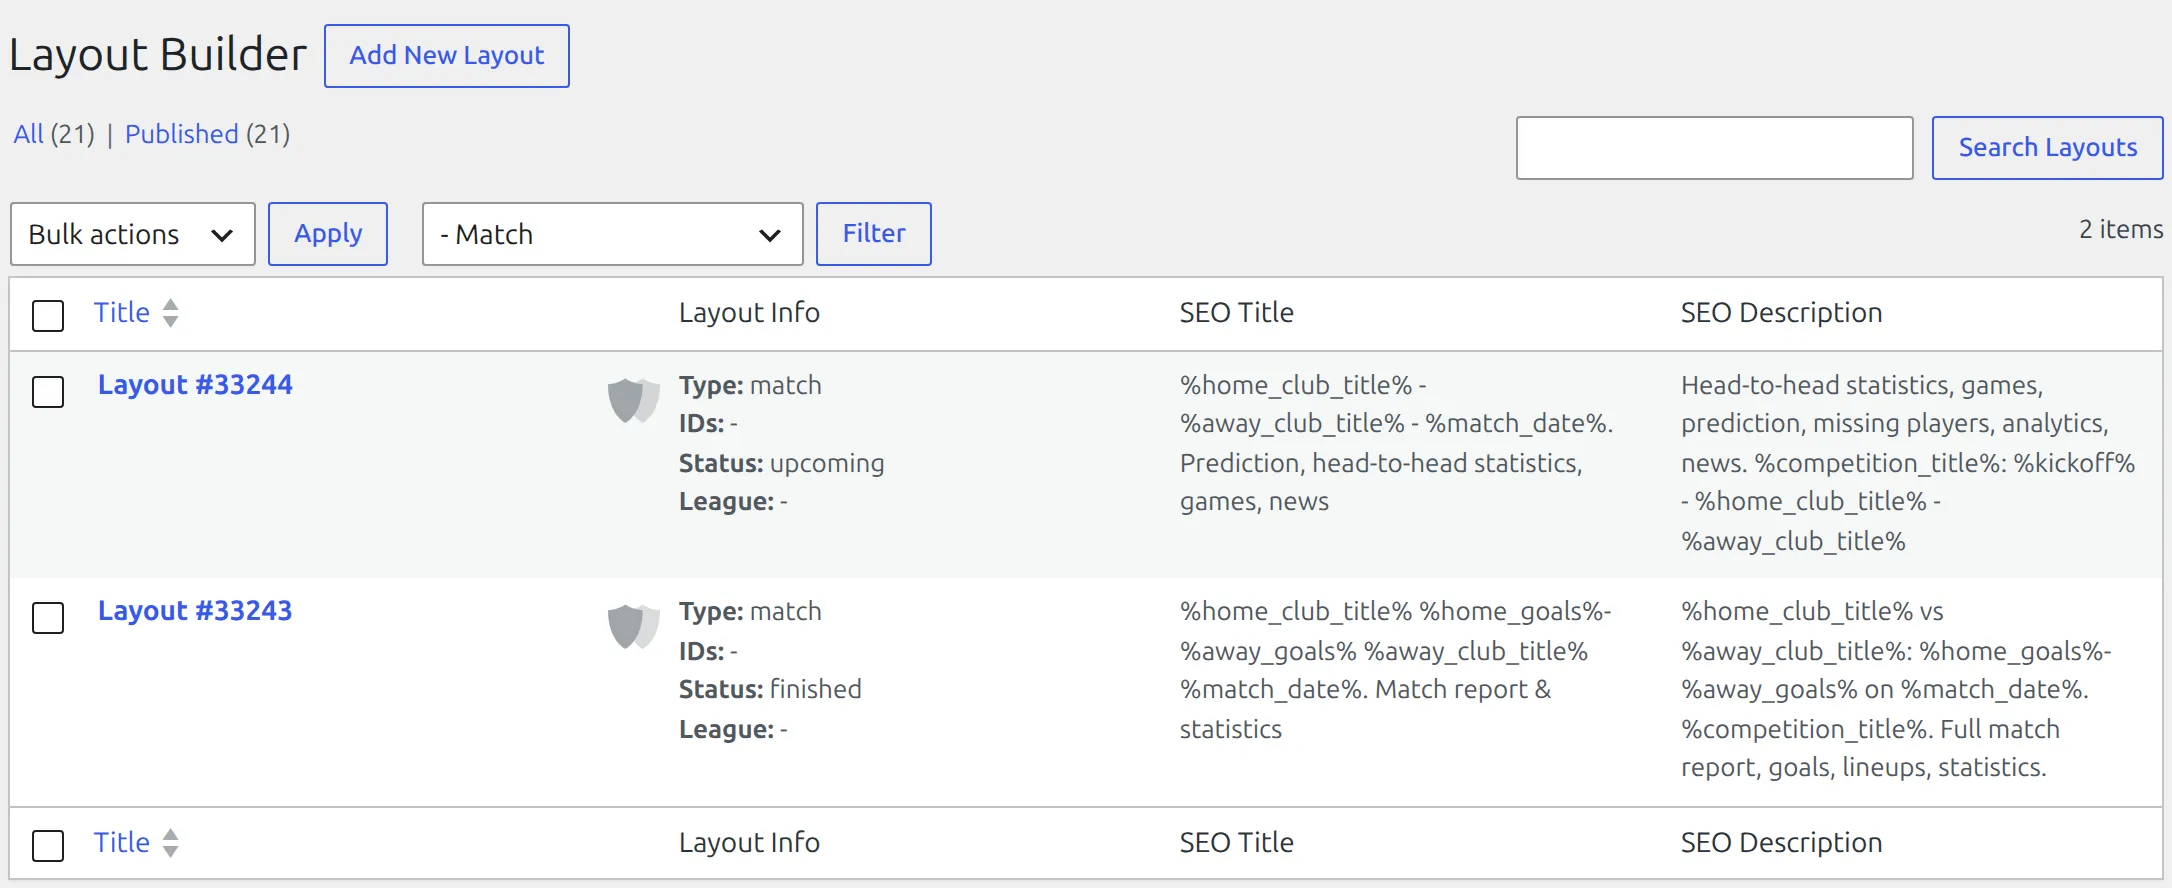Sort by the header Title column
The image size is (2172, 888).
(122, 313)
